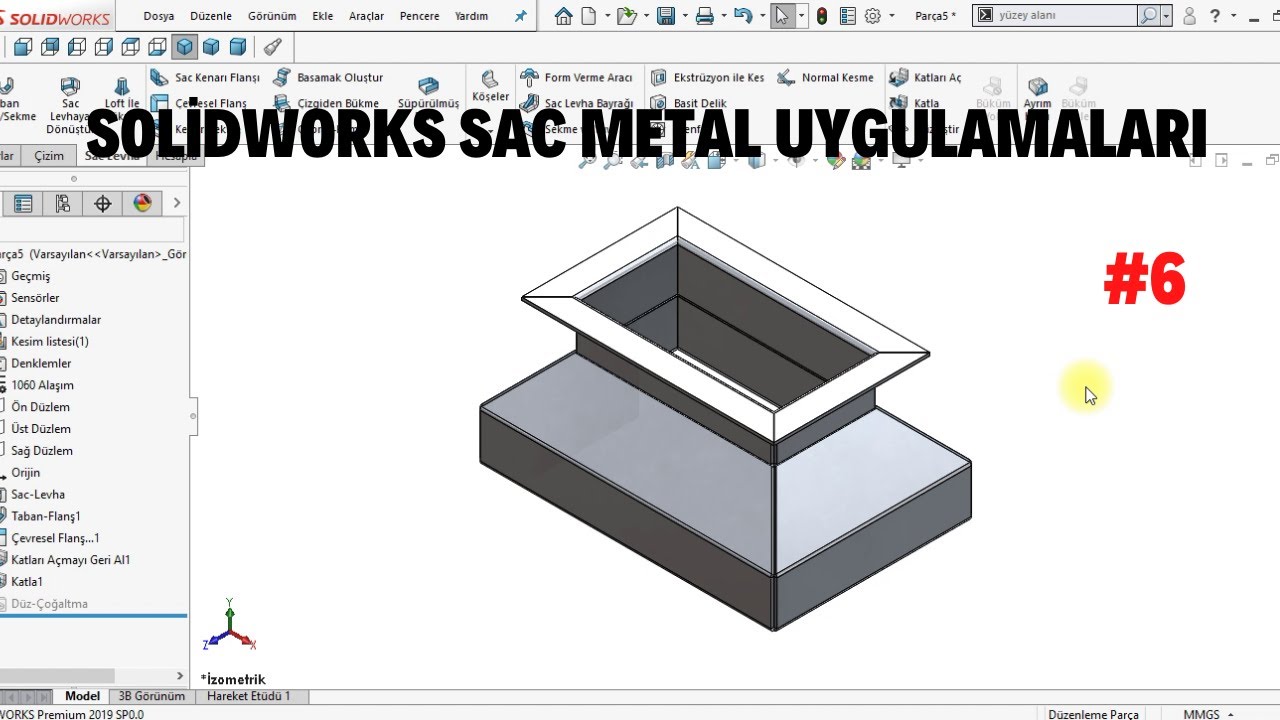Screen dimensions: 1280x720
Task: Open the dropdown arrow next to Print icon
Action: pyautogui.click(x=723, y=16)
